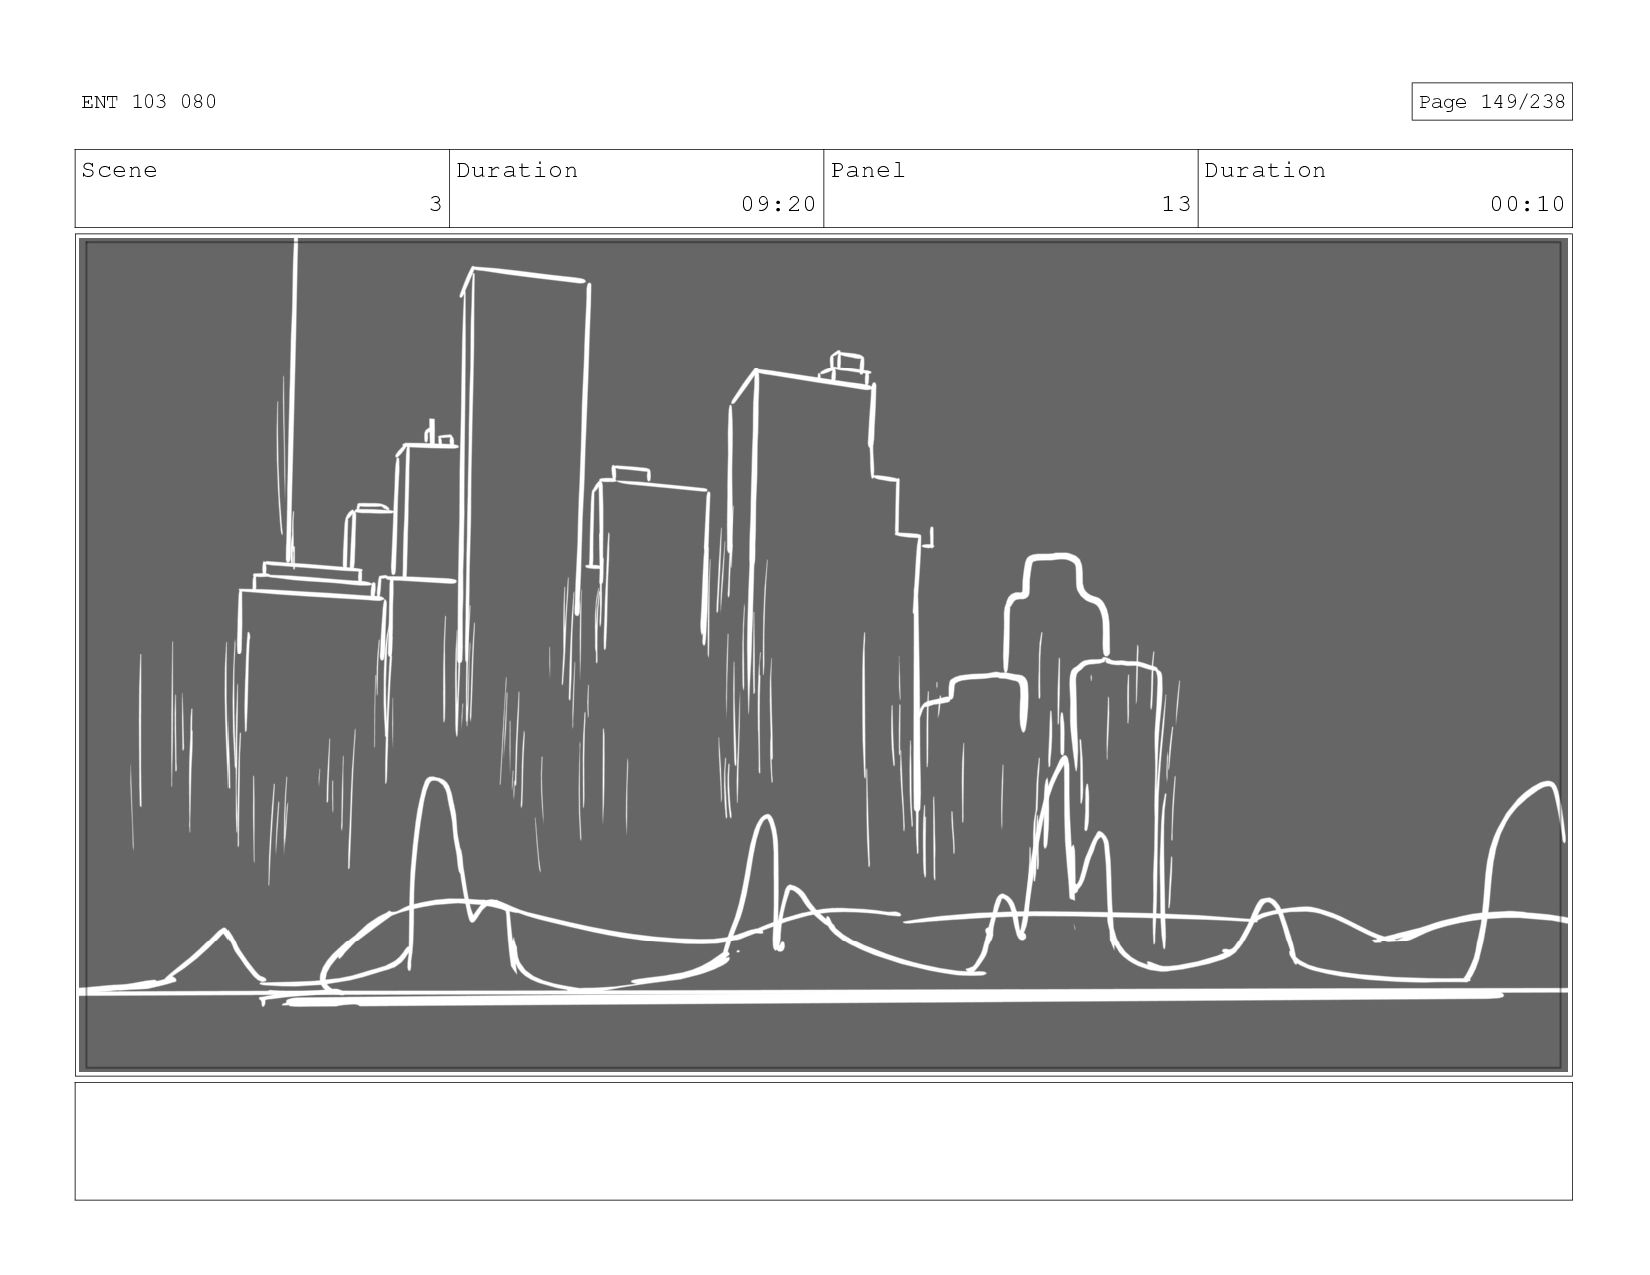Click the 'Duration' label beside the Scene cell

[517, 171]
